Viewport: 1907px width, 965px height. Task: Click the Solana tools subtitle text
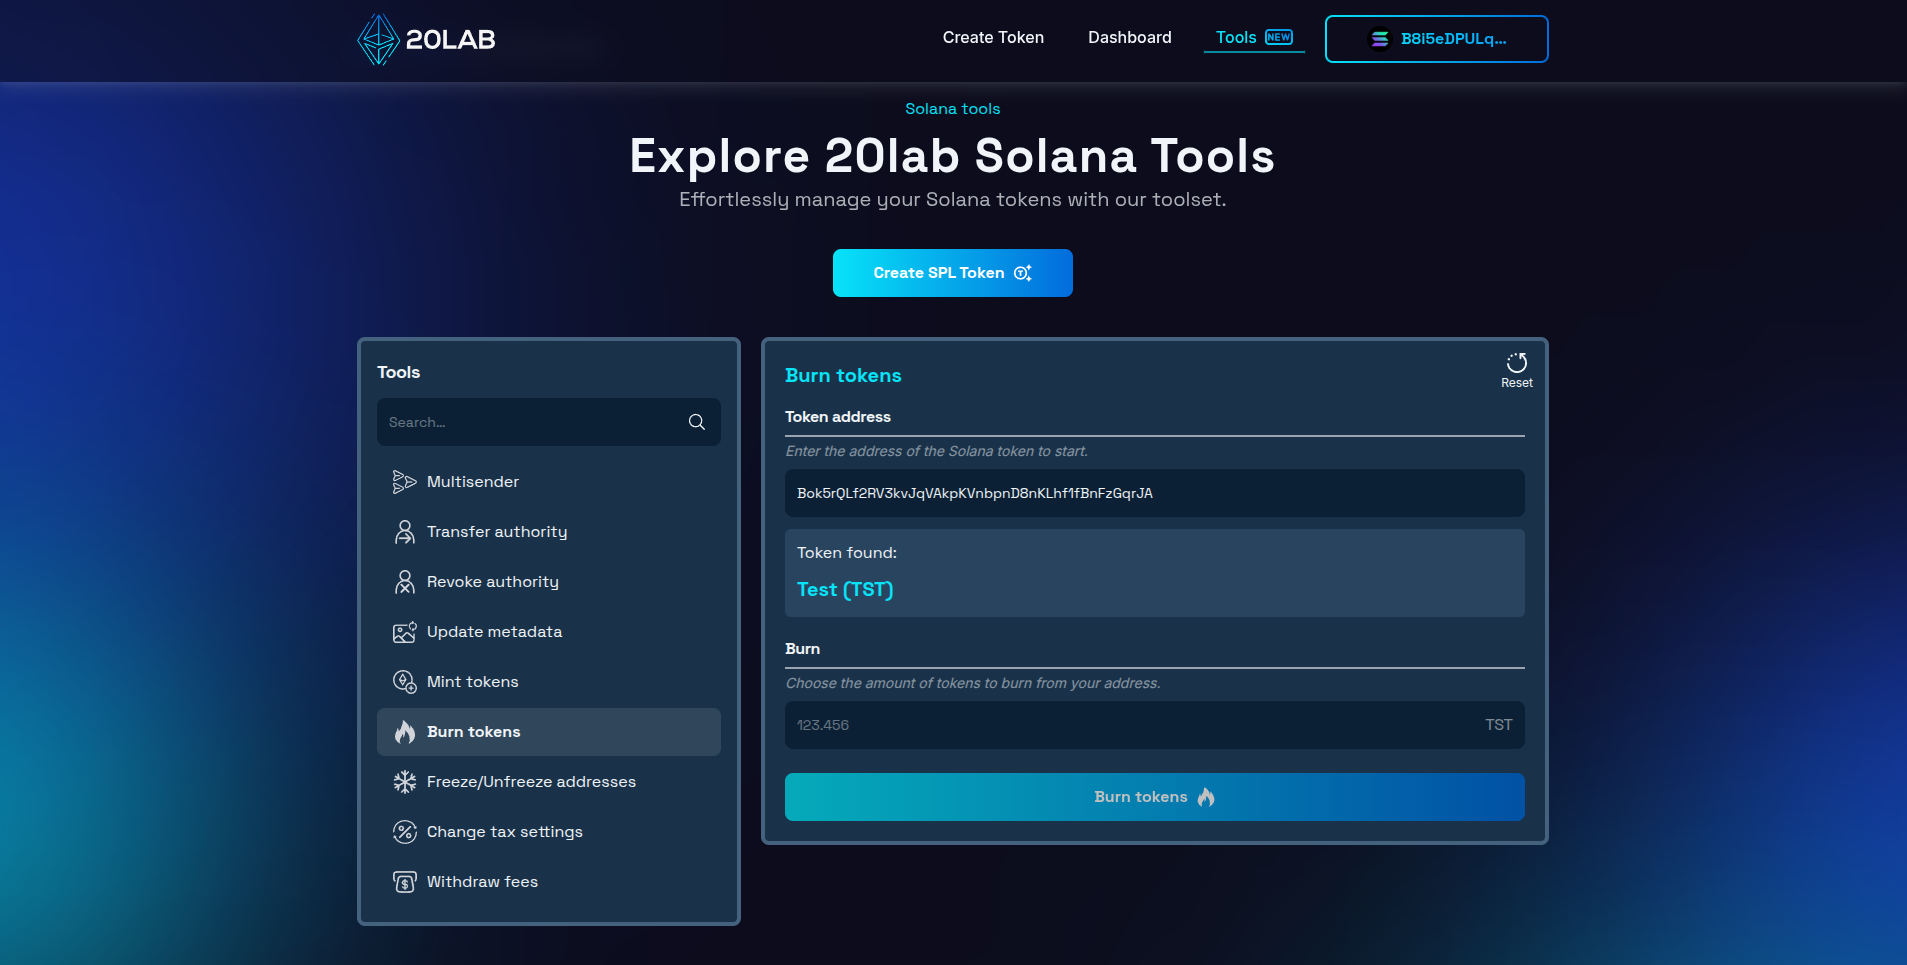tap(953, 109)
